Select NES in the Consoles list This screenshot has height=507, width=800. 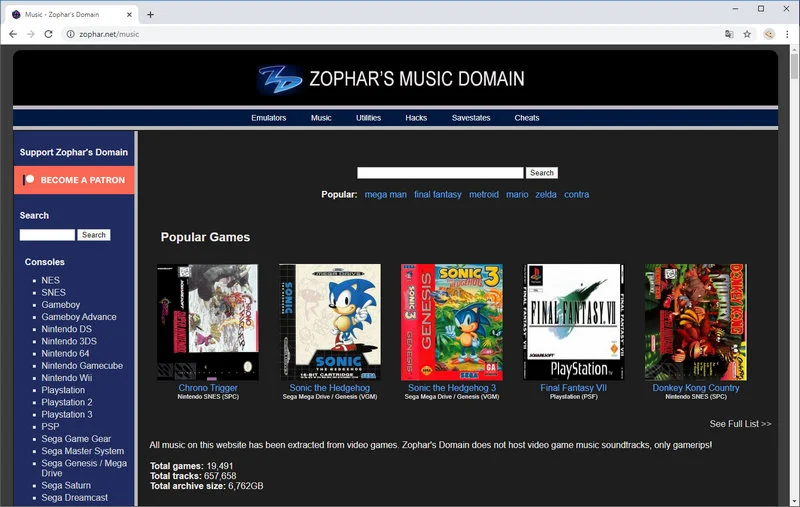51,280
